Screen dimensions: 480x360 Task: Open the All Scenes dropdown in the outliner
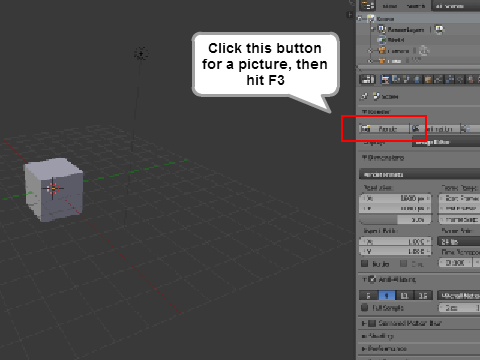pos(456,6)
